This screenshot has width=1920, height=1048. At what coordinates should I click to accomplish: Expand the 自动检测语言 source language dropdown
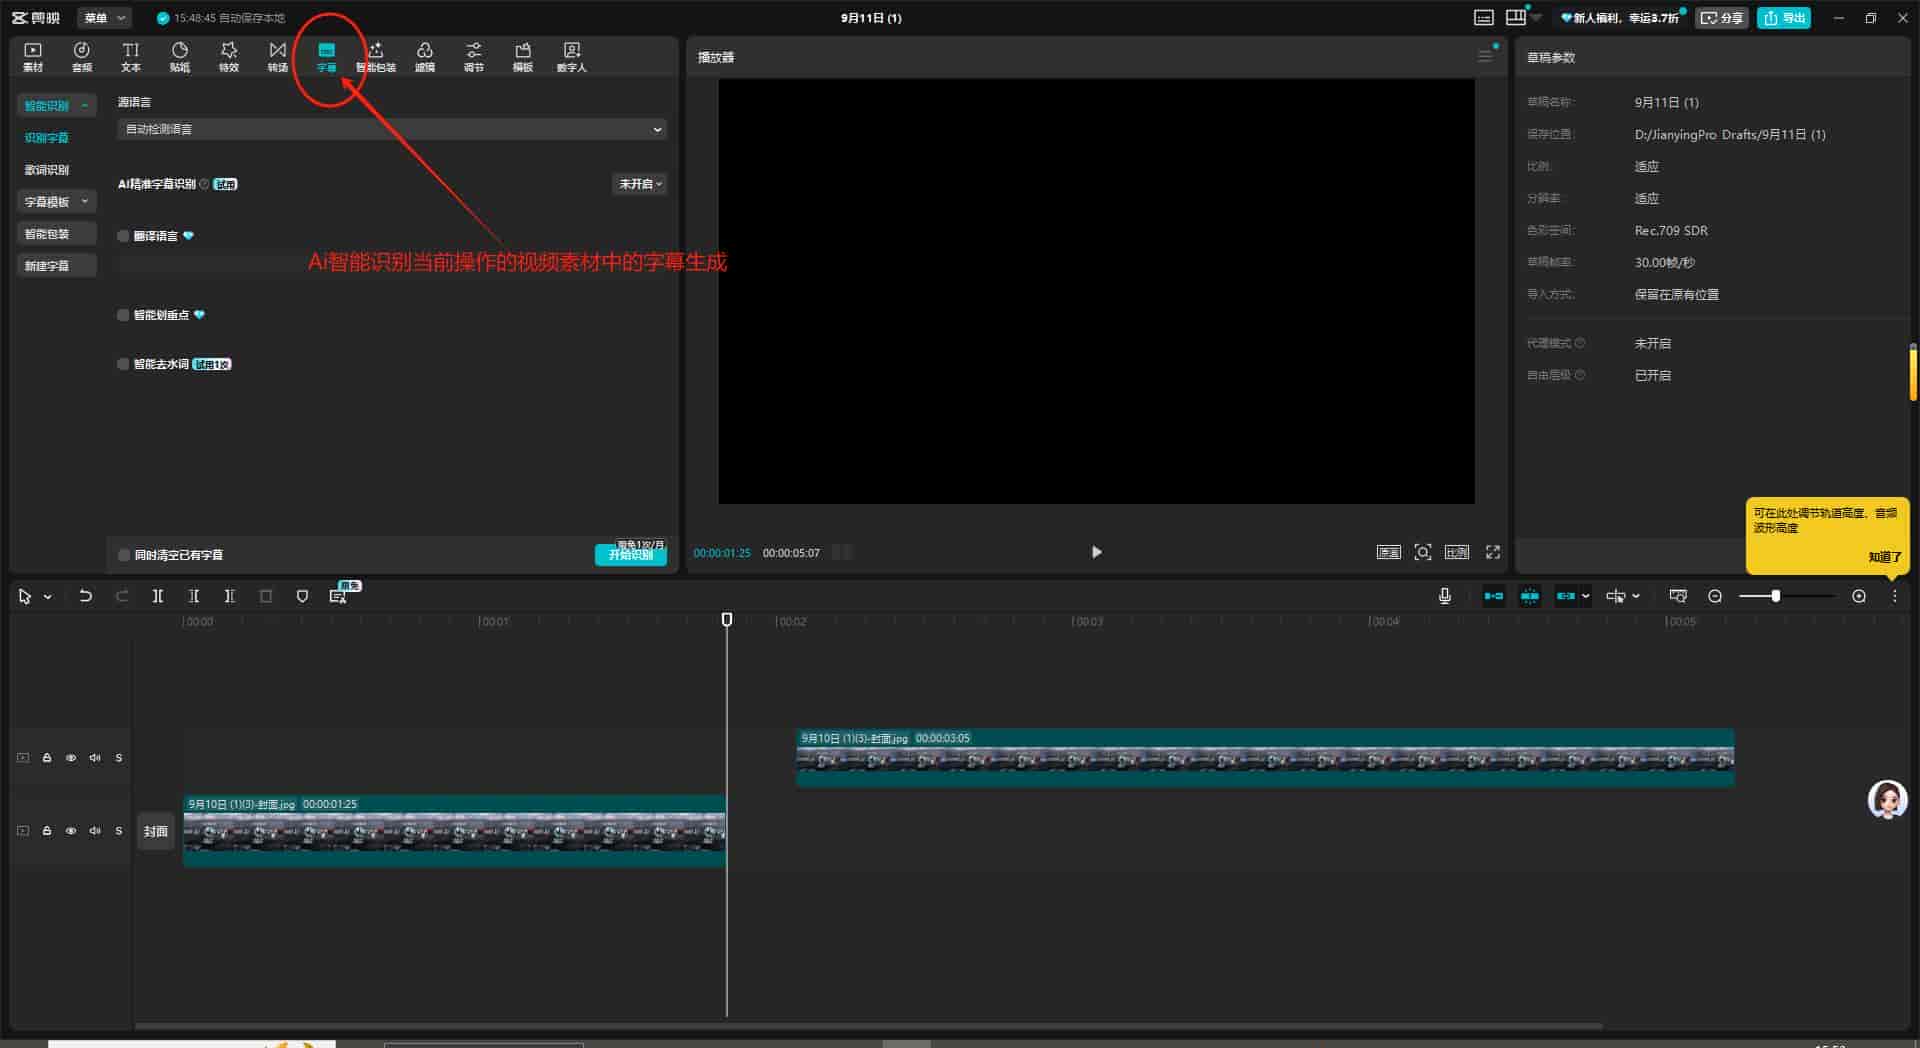coord(392,129)
